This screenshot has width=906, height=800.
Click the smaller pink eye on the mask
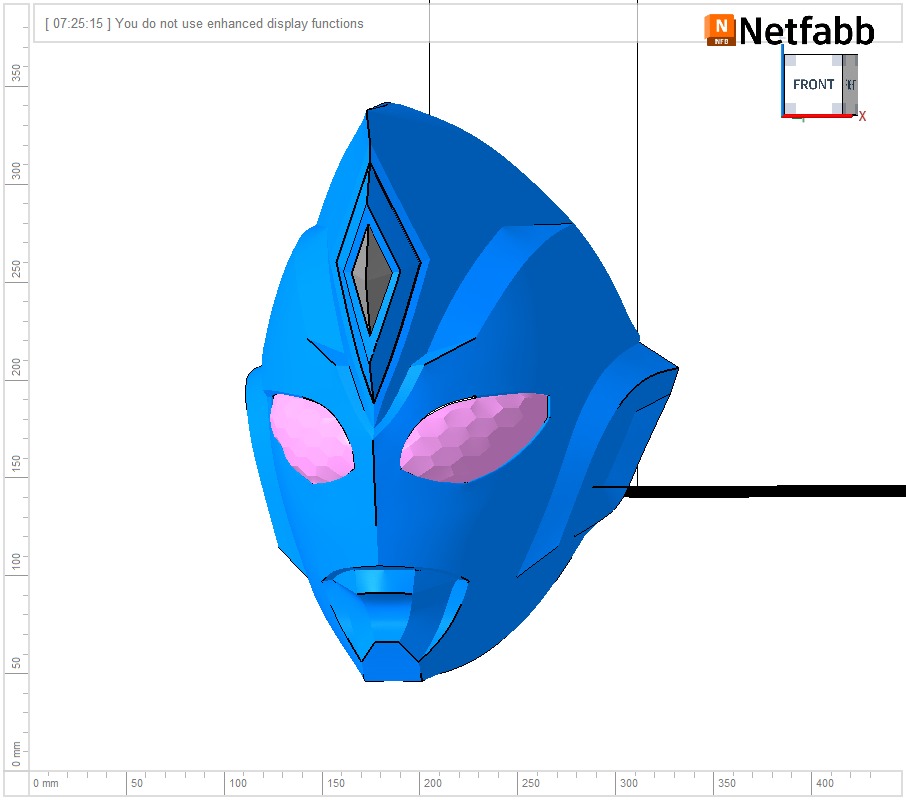tap(311, 438)
